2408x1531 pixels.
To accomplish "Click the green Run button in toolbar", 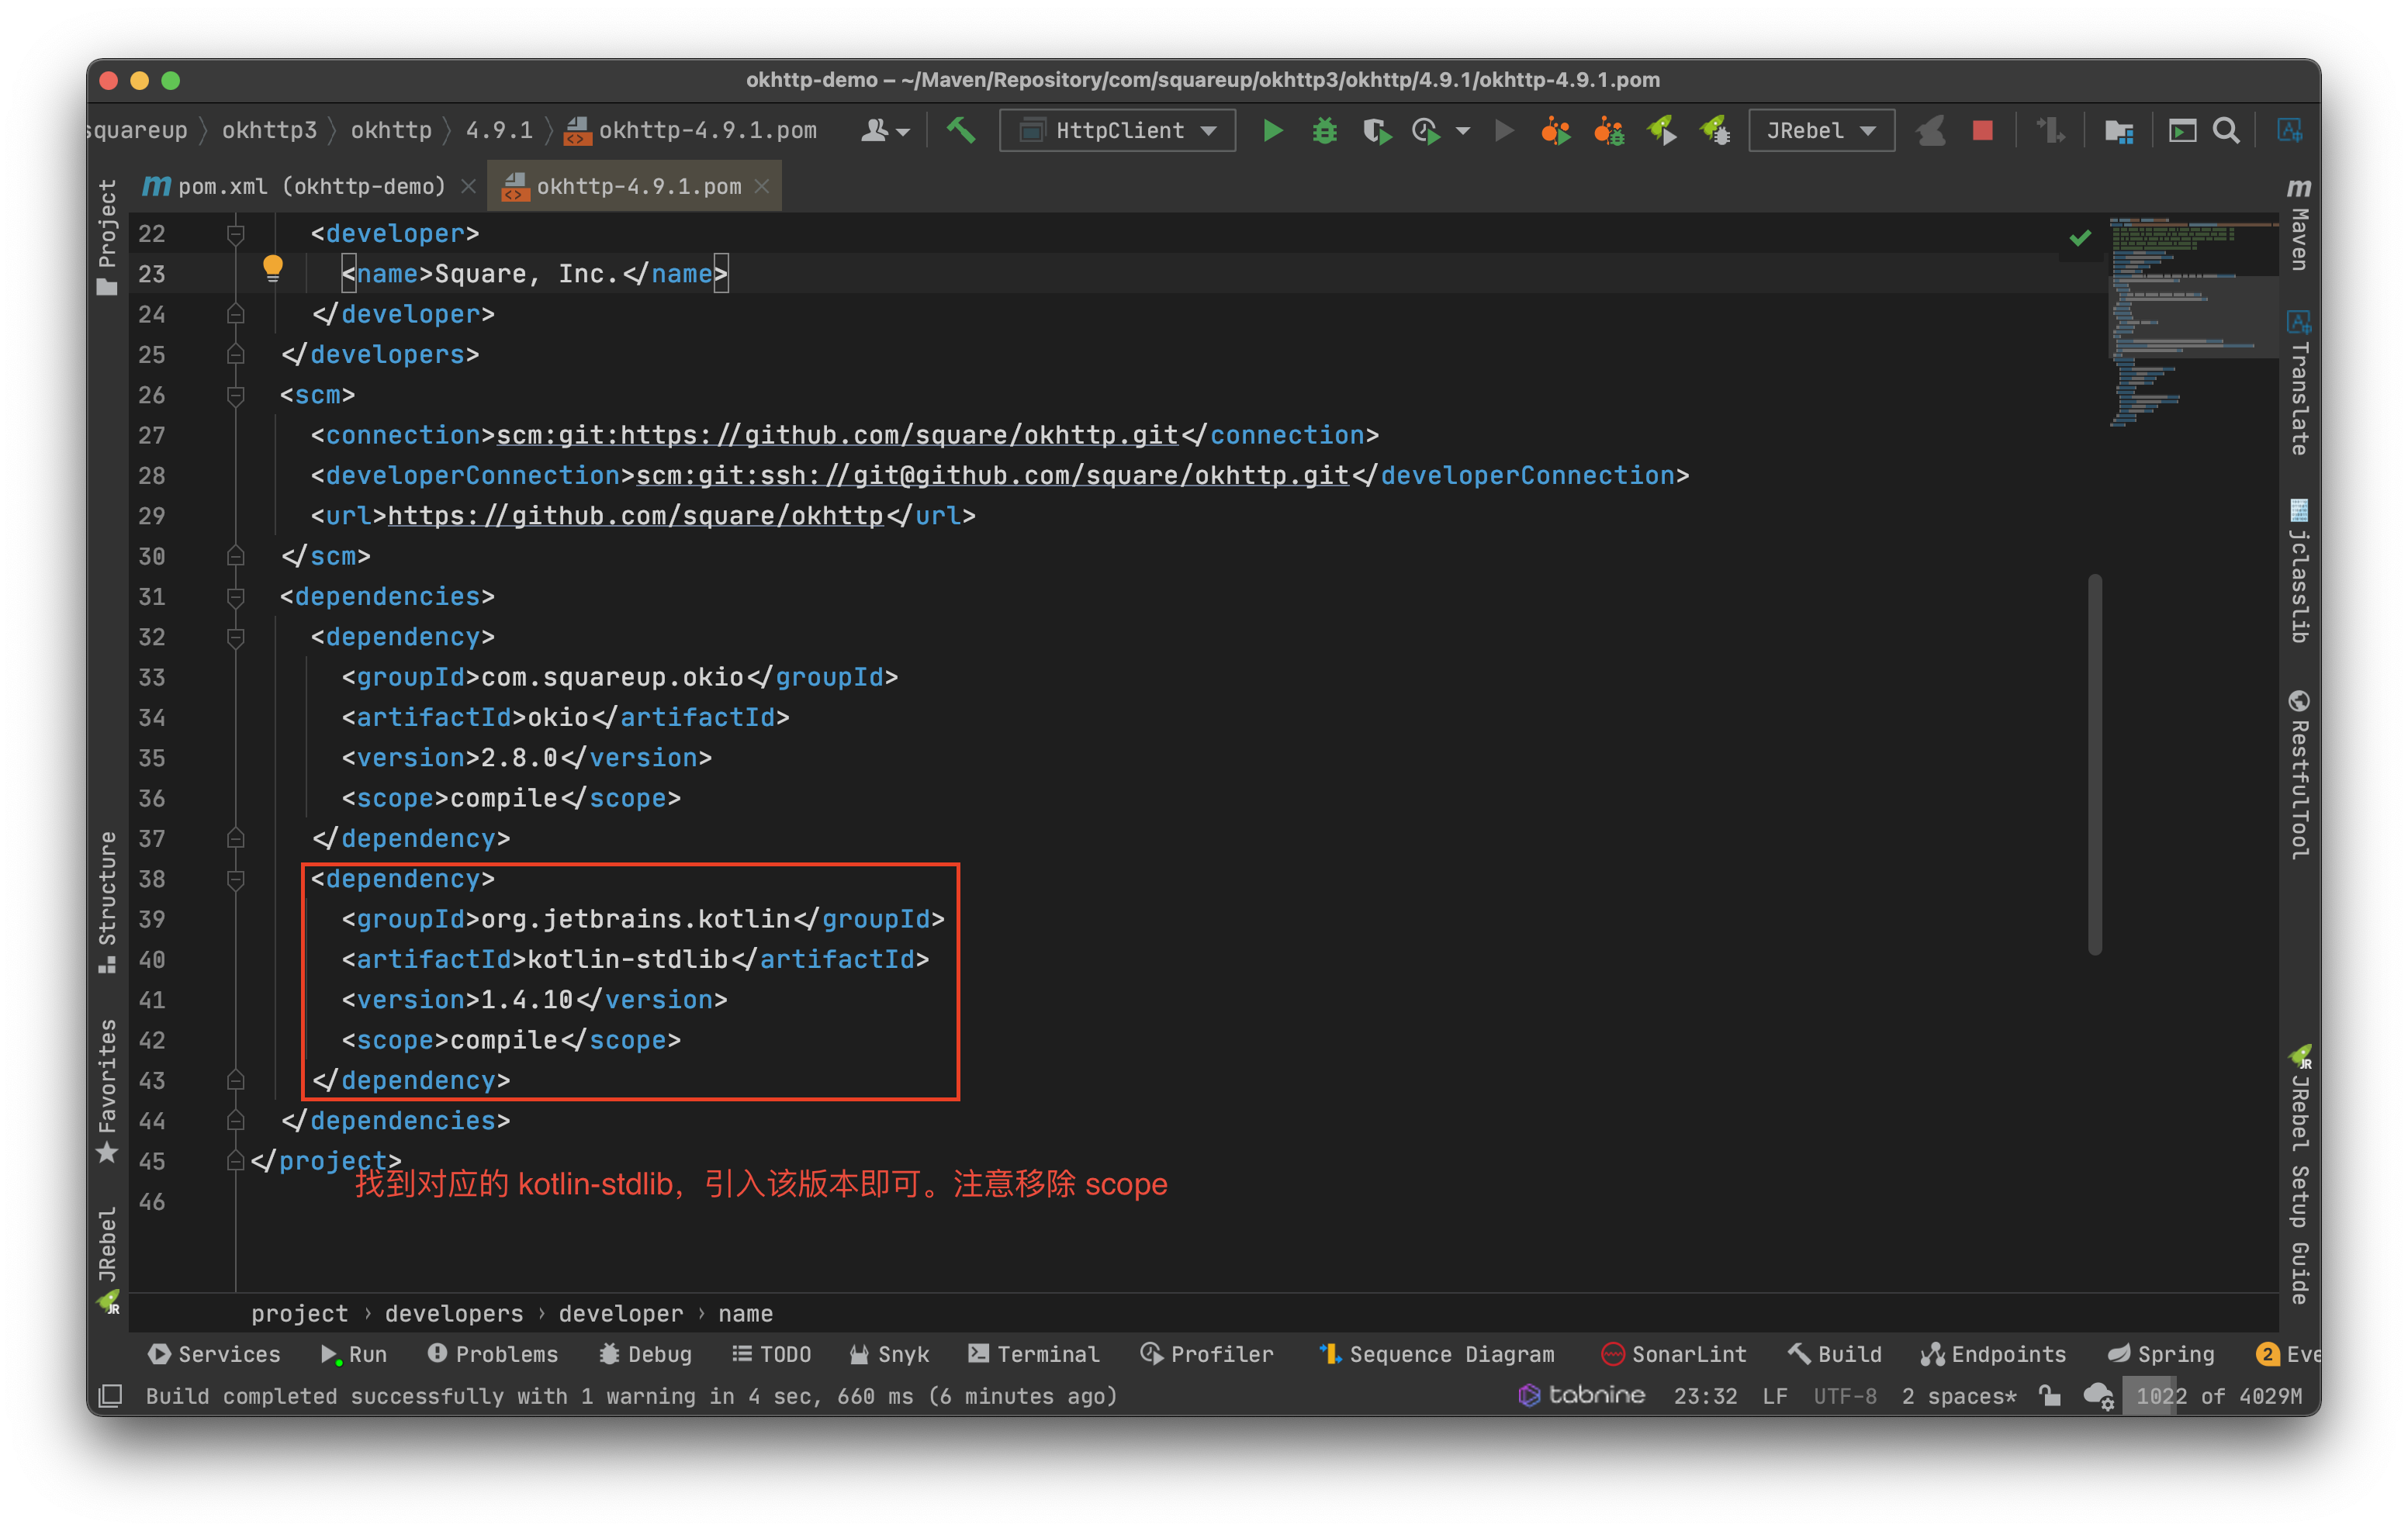I will (x=1272, y=130).
